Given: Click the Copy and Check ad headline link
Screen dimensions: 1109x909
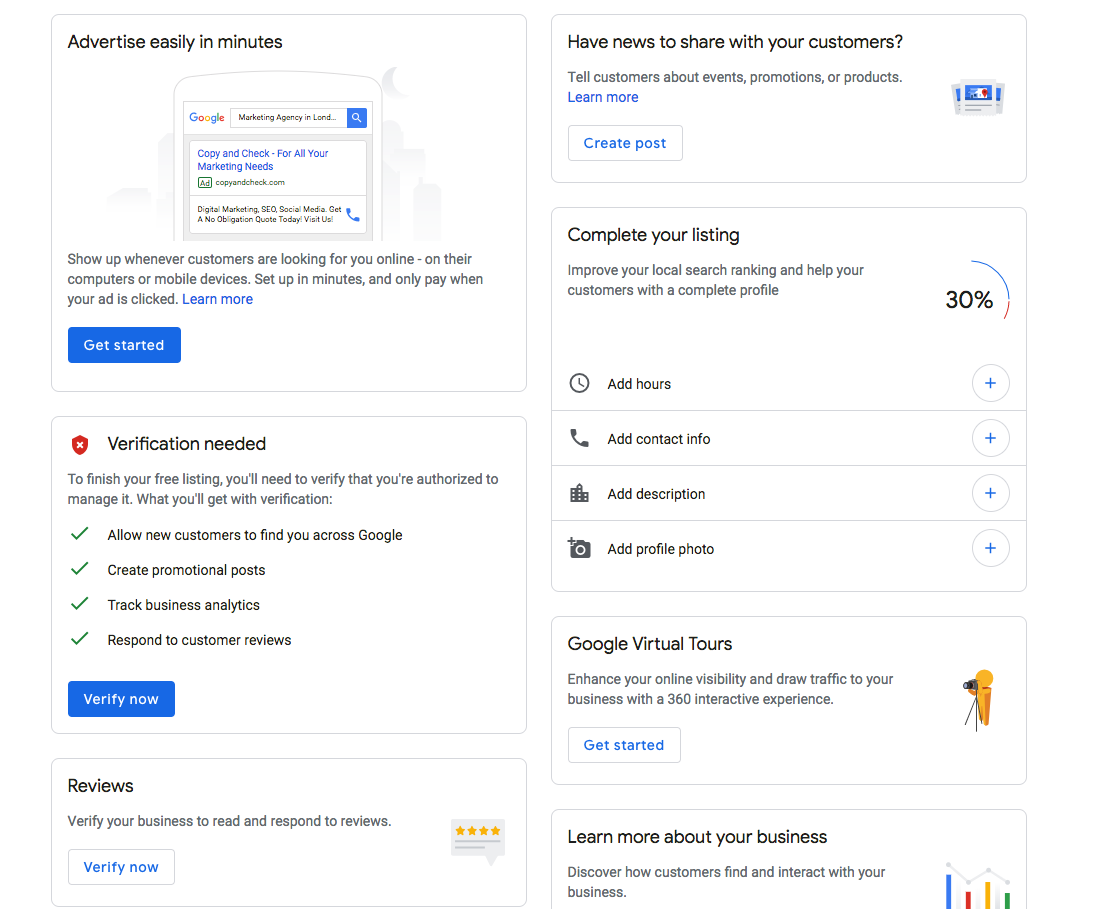Looking at the screenshot, I should pos(262,160).
